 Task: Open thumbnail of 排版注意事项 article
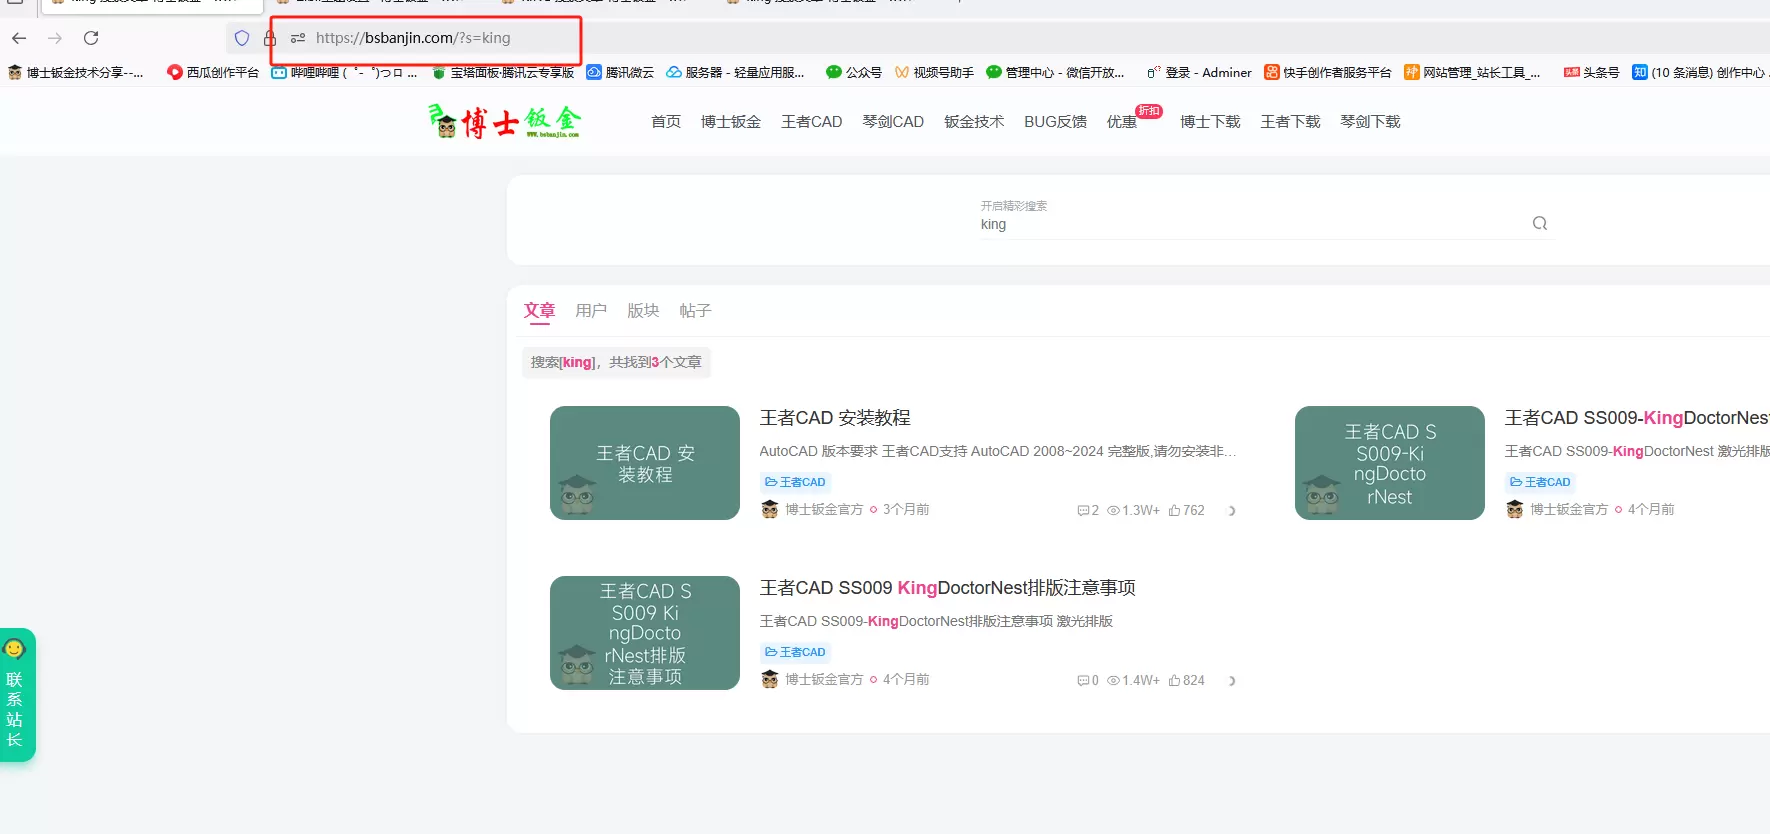(645, 633)
